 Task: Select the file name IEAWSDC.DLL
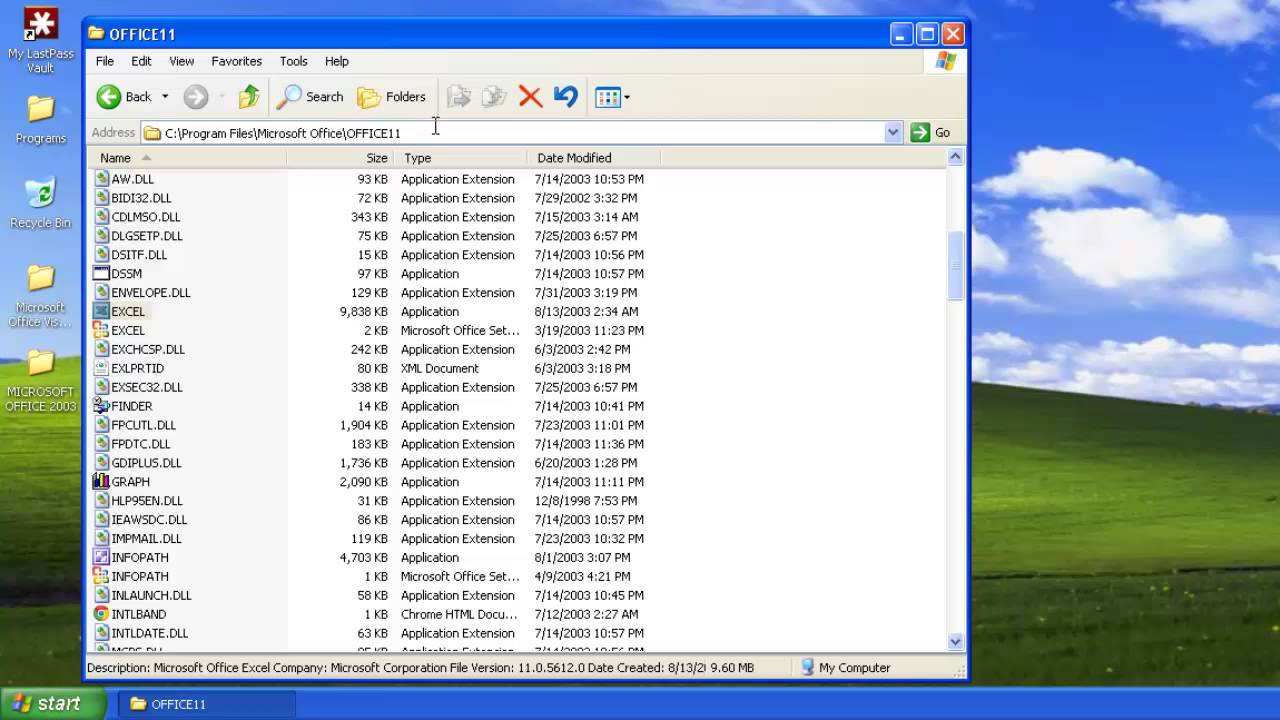(x=149, y=520)
